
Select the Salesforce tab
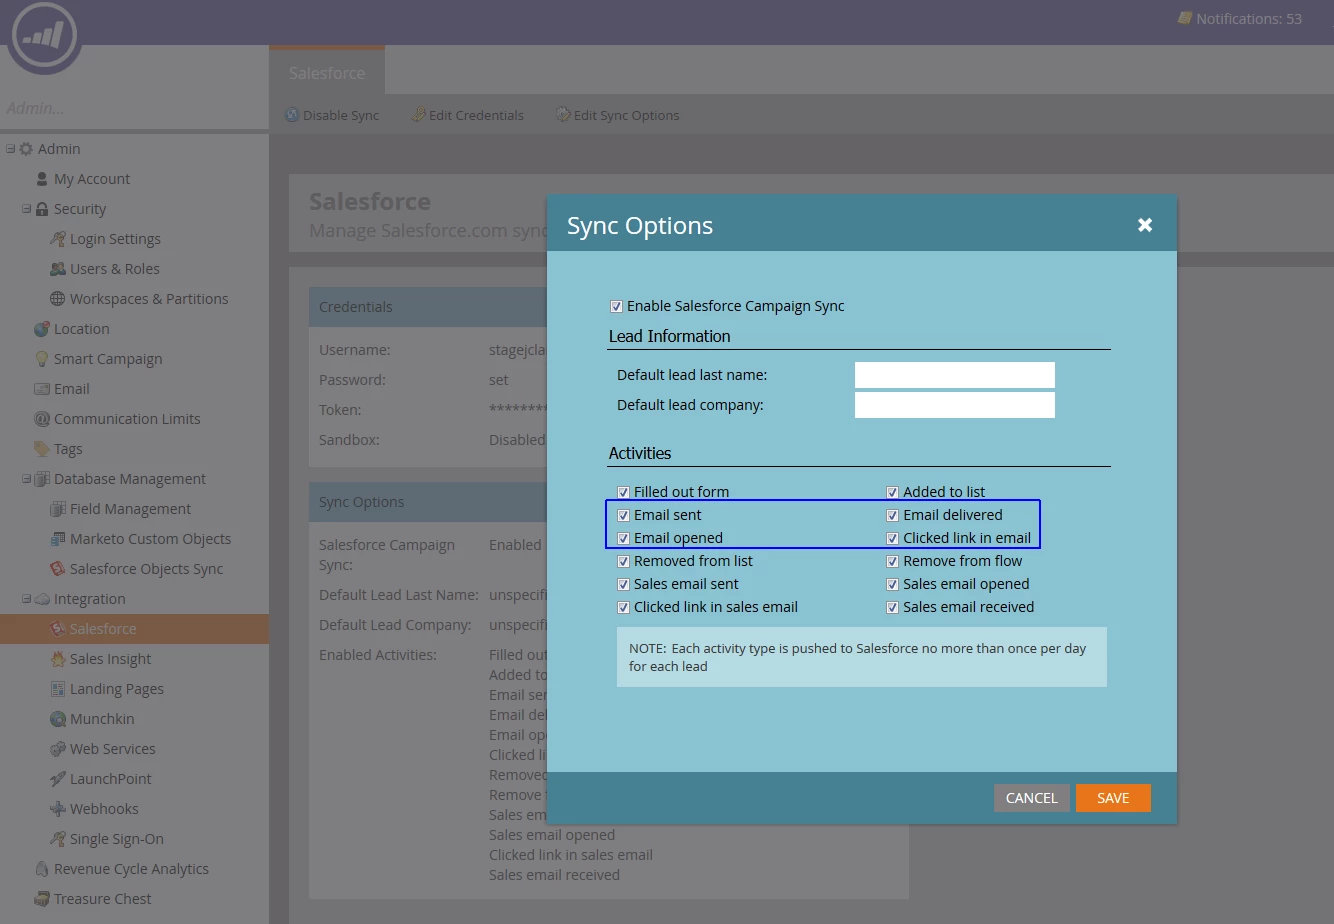pos(327,72)
